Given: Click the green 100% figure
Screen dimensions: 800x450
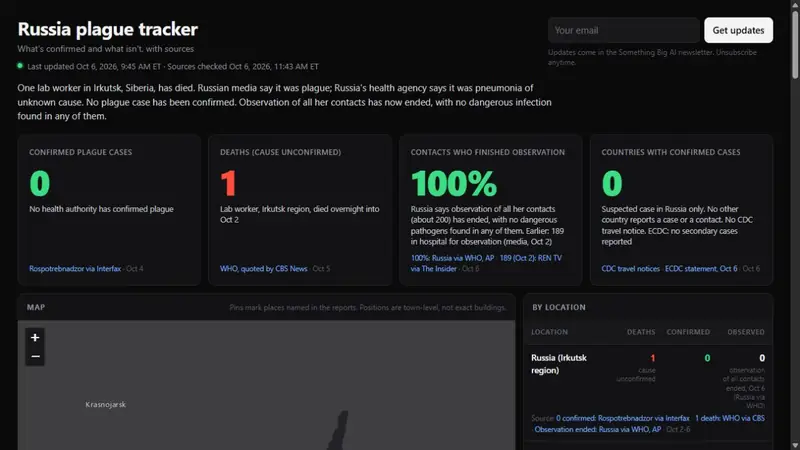Looking at the screenshot, I should pos(454,183).
